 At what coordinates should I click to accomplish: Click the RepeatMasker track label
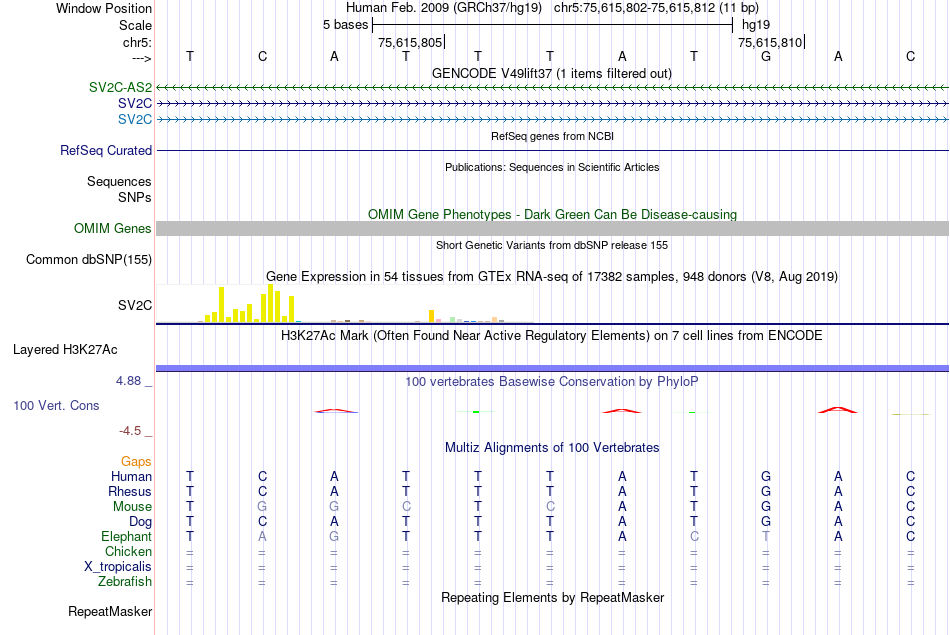(x=110, y=611)
